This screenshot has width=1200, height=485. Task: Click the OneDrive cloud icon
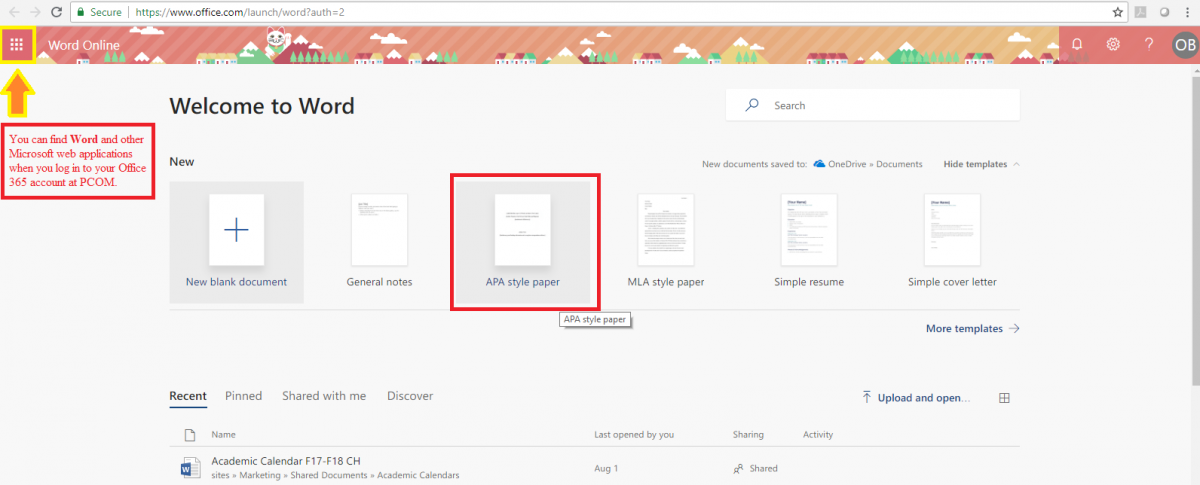point(819,164)
